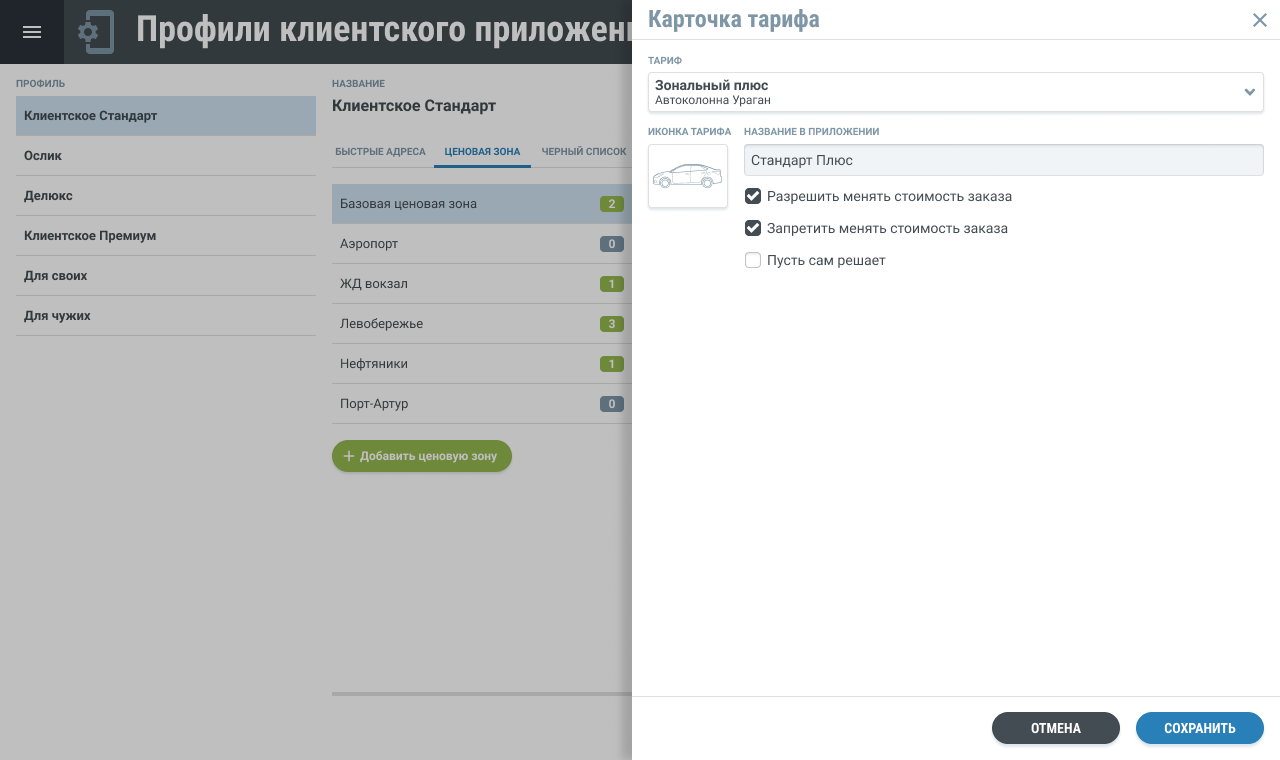Open the Черный список tab
This screenshot has height=760, width=1280.
[583, 152]
